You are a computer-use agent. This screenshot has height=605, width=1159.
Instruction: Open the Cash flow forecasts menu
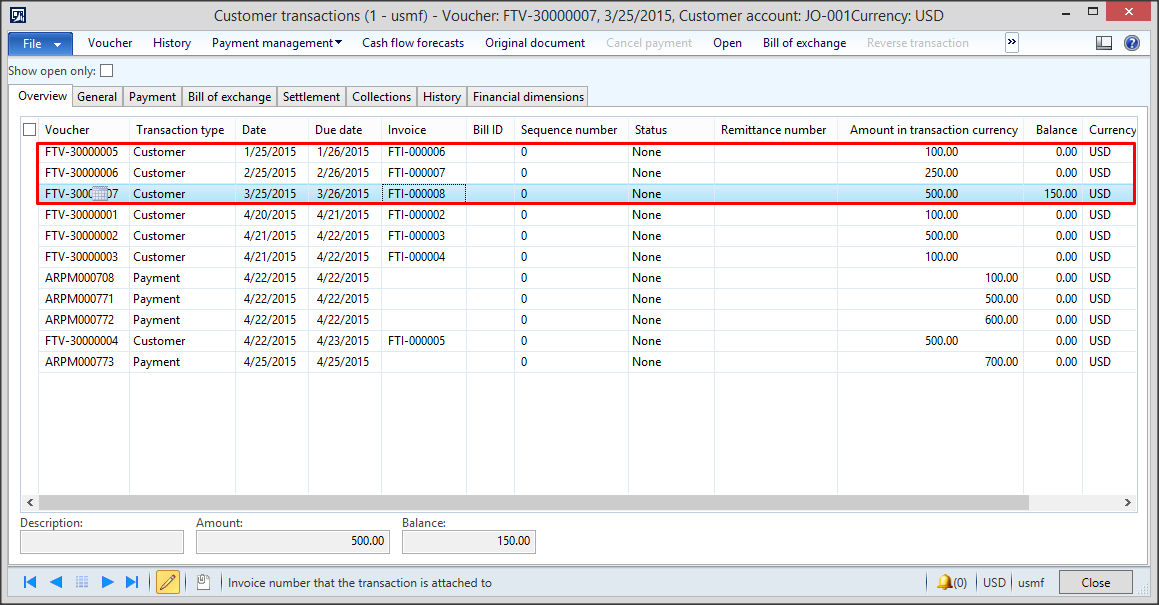click(412, 42)
